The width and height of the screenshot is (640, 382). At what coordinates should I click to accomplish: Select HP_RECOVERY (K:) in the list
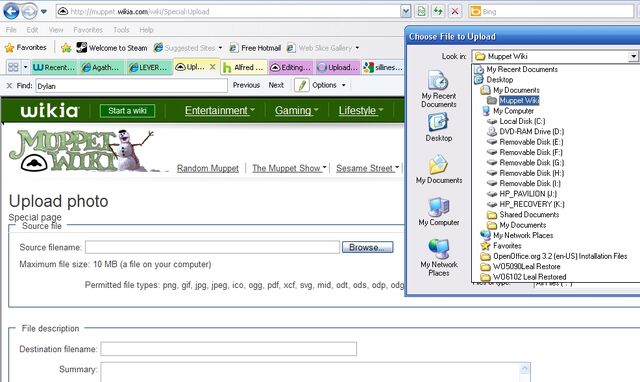[x=526, y=204]
